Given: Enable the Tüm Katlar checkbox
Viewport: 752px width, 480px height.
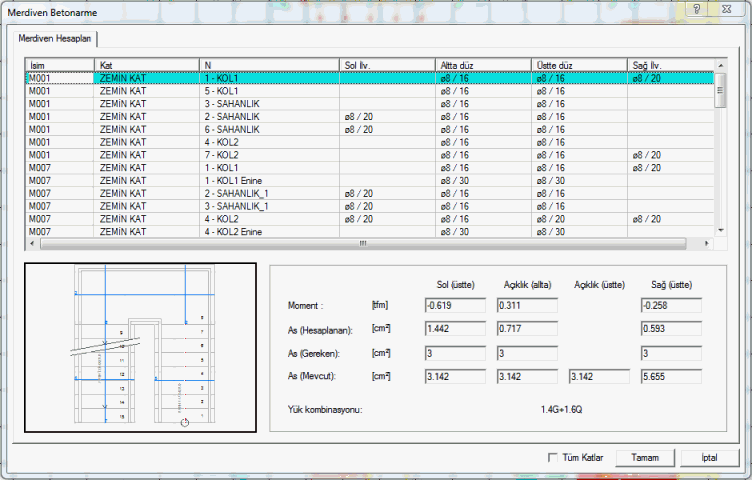Looking at the screenshot, I should coord(552,457).
